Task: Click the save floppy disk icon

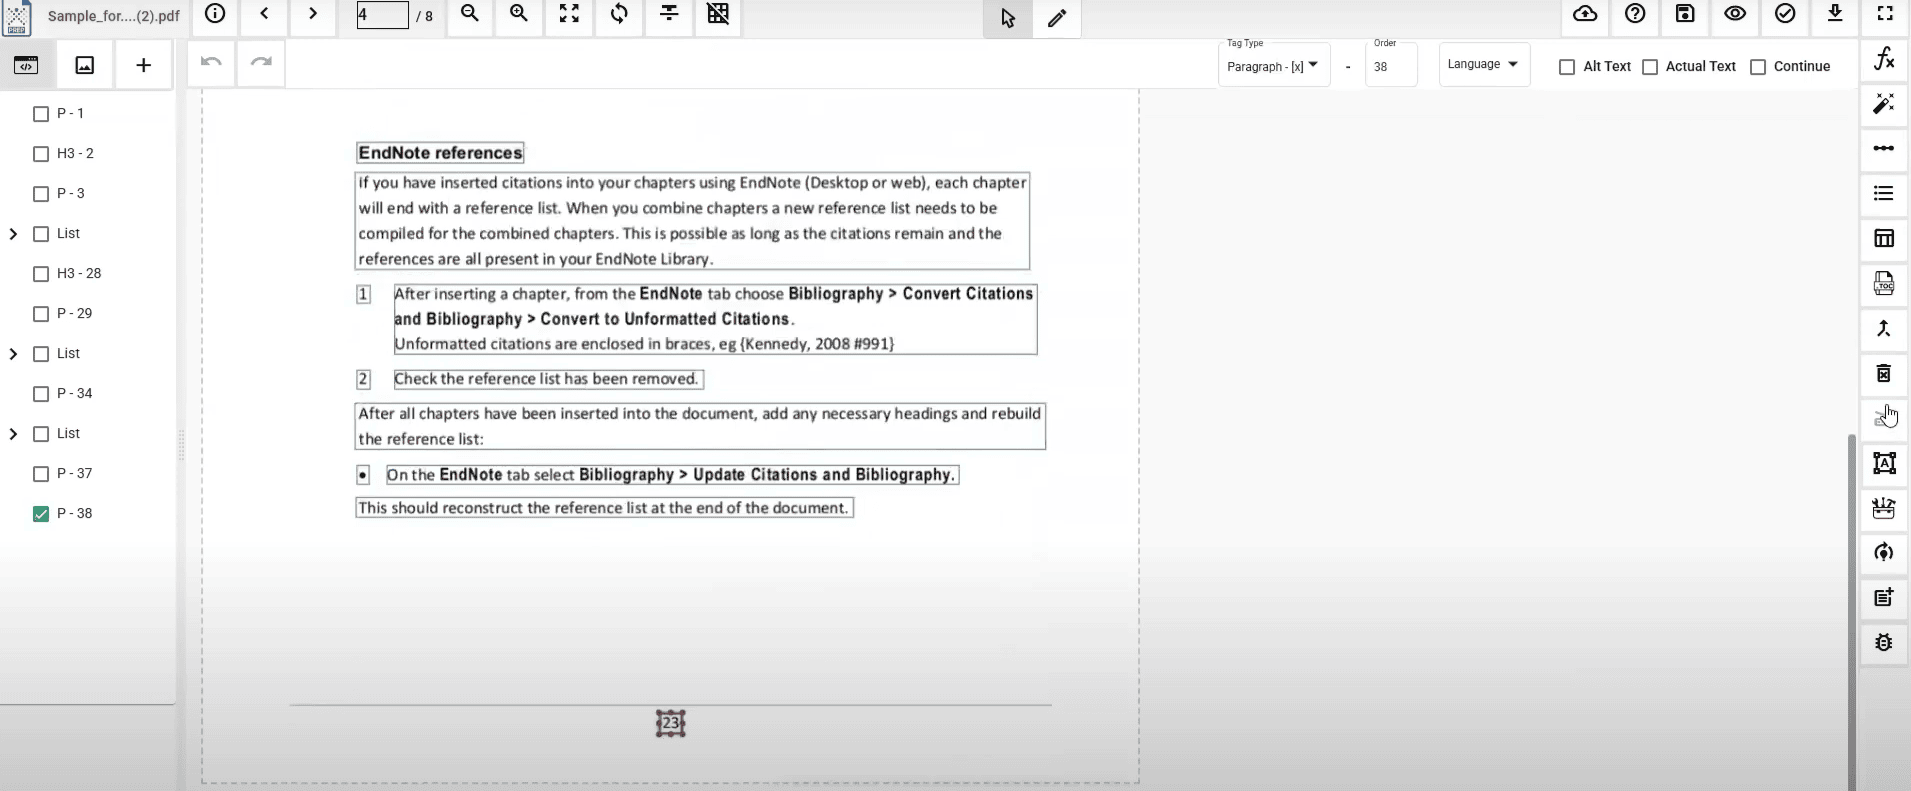Action: click(x=1685, y=14)
